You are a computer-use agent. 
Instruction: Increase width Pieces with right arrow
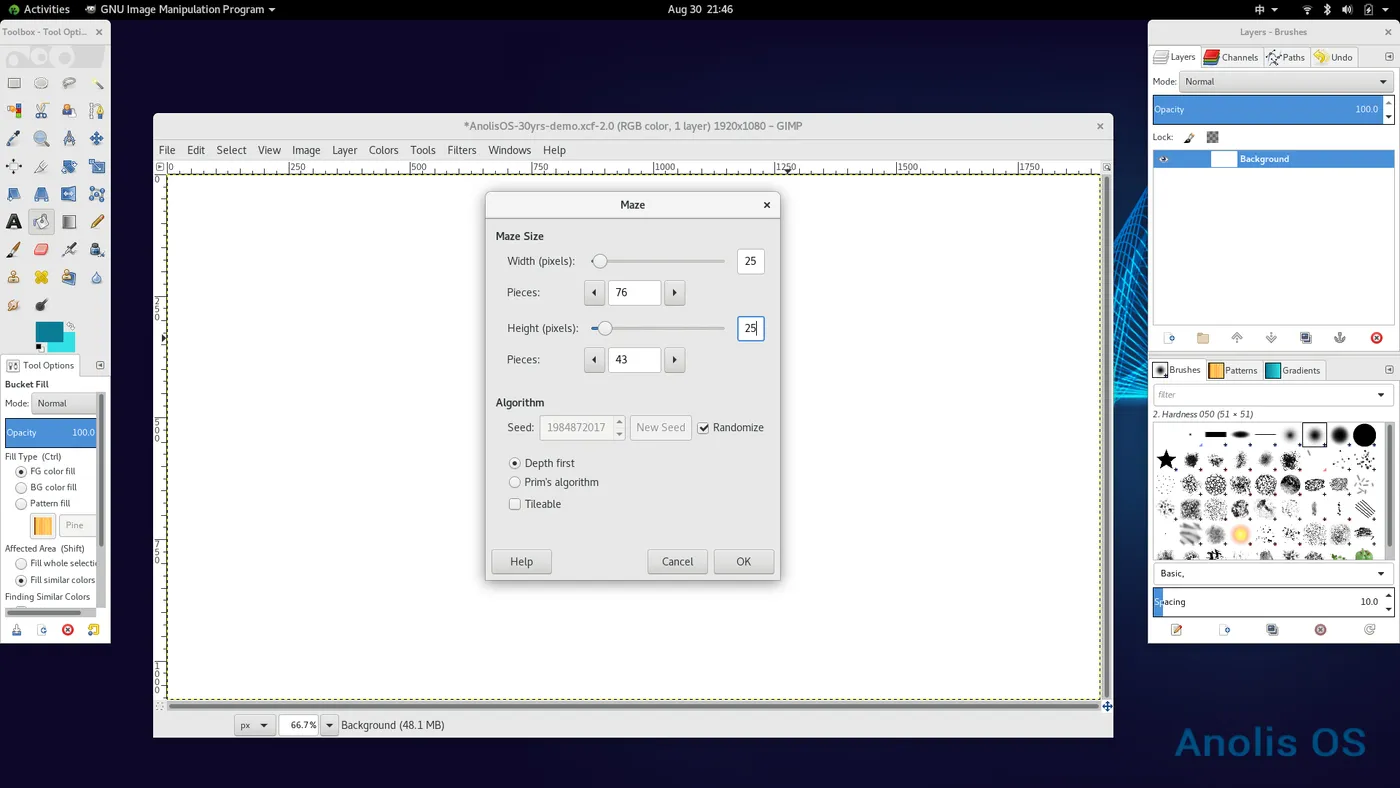[x=675, y=293]
